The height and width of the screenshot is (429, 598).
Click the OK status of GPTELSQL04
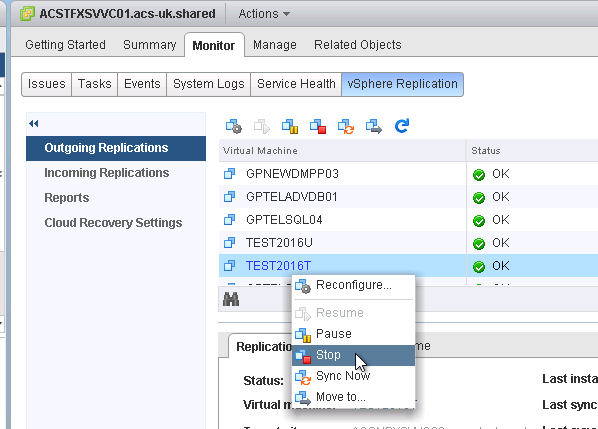tap(500, 220)
